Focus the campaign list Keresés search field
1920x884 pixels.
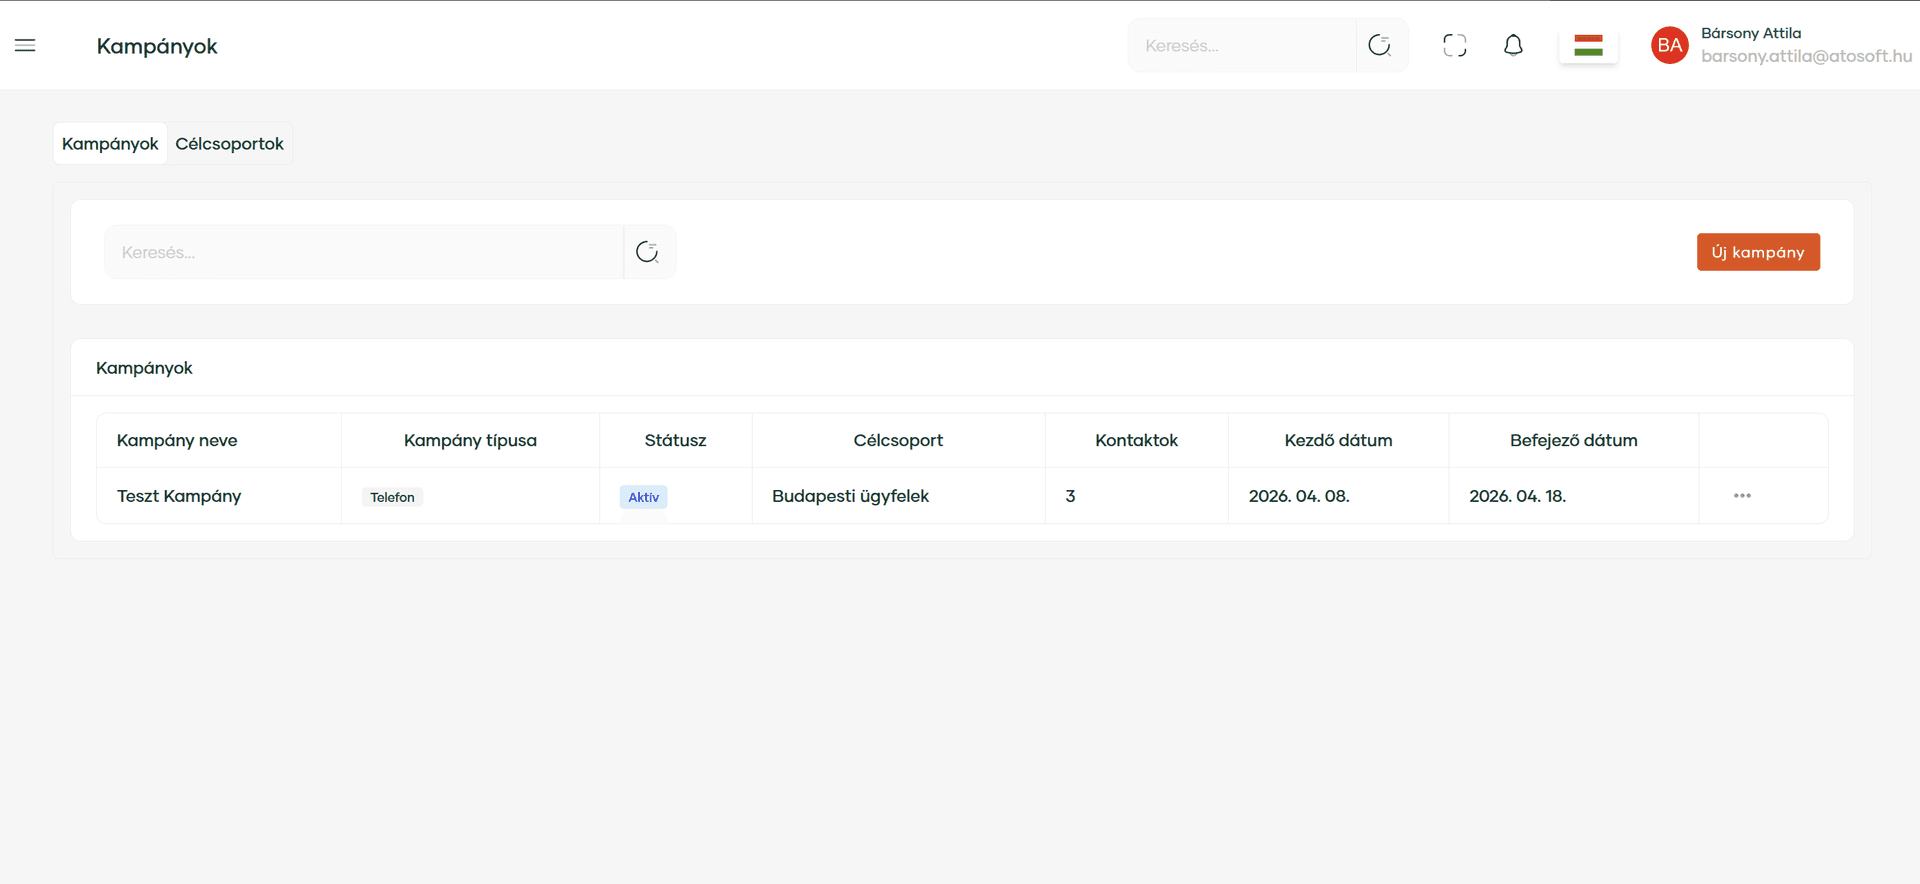coord(363,252)
